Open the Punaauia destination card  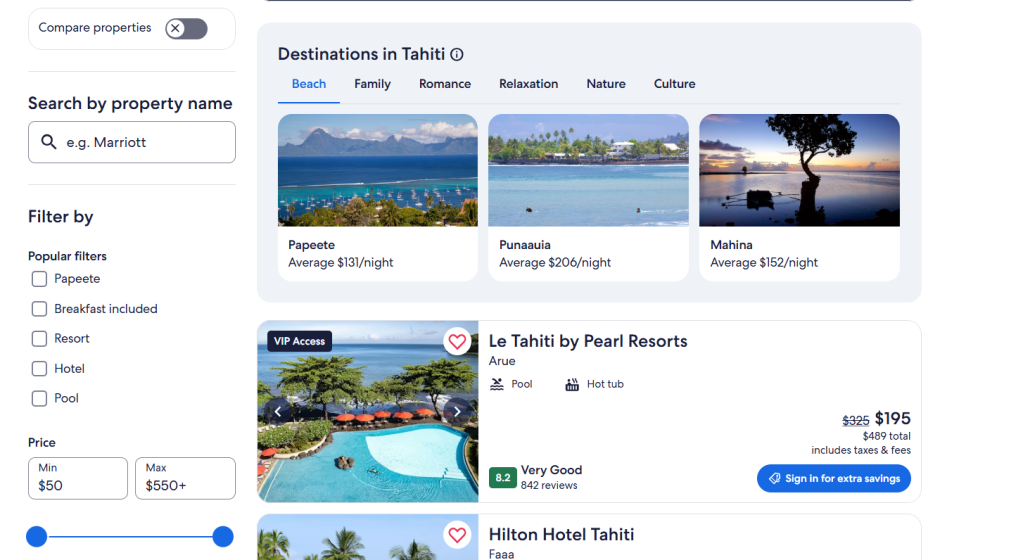[588, 197]
